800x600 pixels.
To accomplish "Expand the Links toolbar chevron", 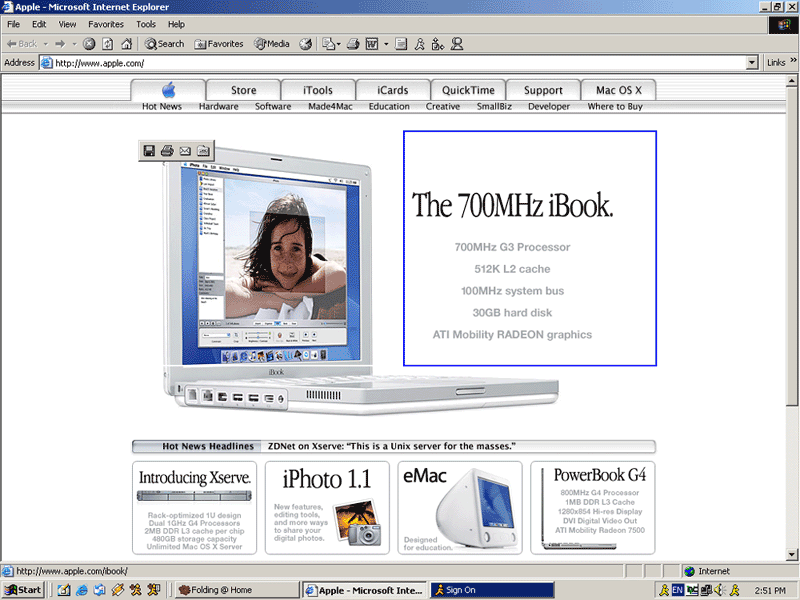I will tap(793, 60).
